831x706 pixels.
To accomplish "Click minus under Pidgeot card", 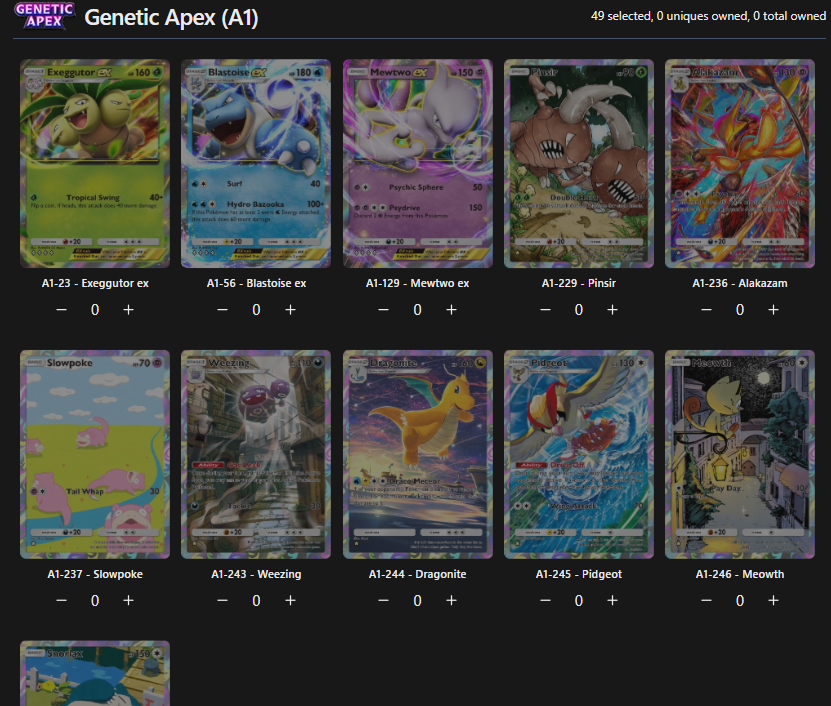I will [x=545, y=600].
